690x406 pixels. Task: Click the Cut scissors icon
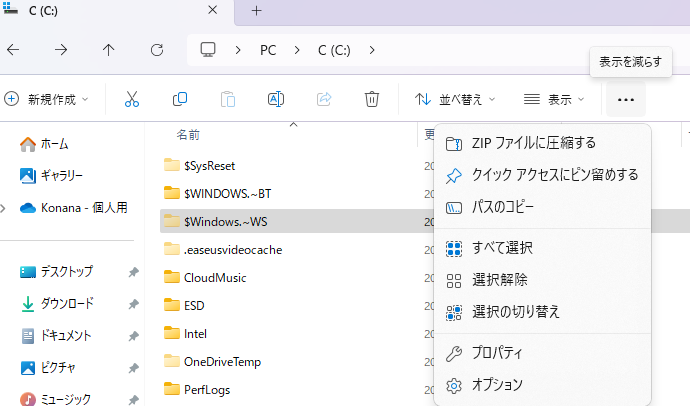pos(132,99)
